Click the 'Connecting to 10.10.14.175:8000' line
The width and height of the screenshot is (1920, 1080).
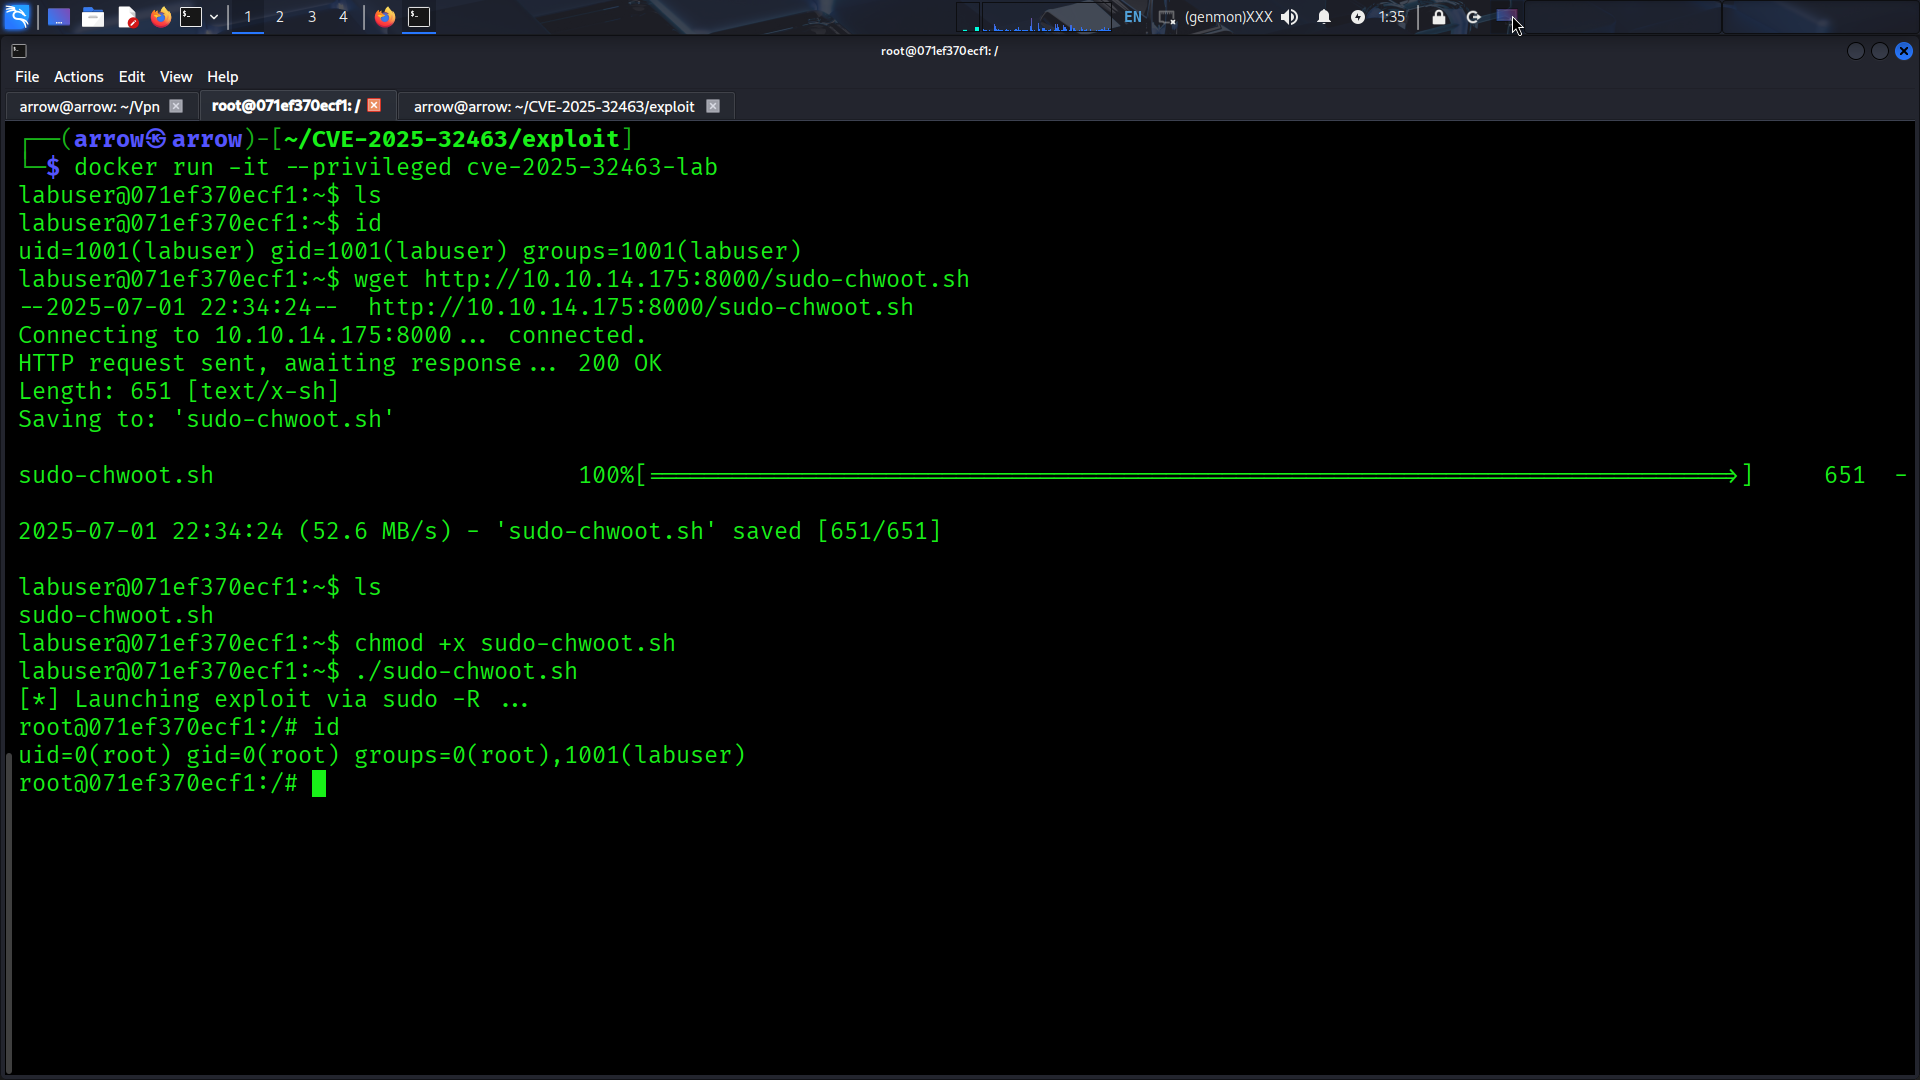(332, 335)
